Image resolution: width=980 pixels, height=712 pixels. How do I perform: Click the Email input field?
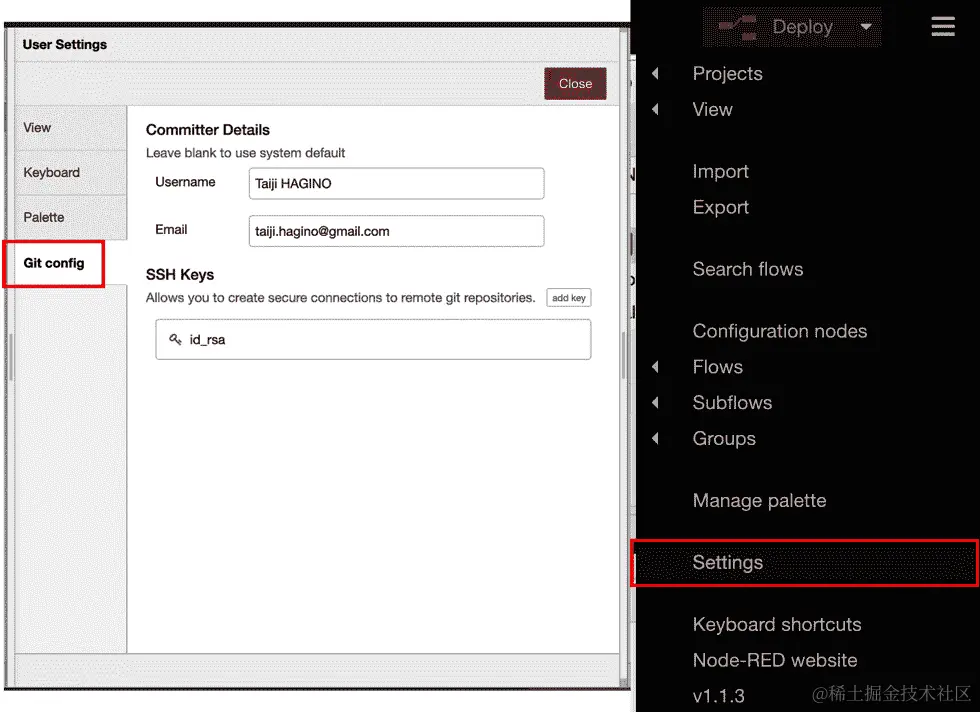point(396,231)
